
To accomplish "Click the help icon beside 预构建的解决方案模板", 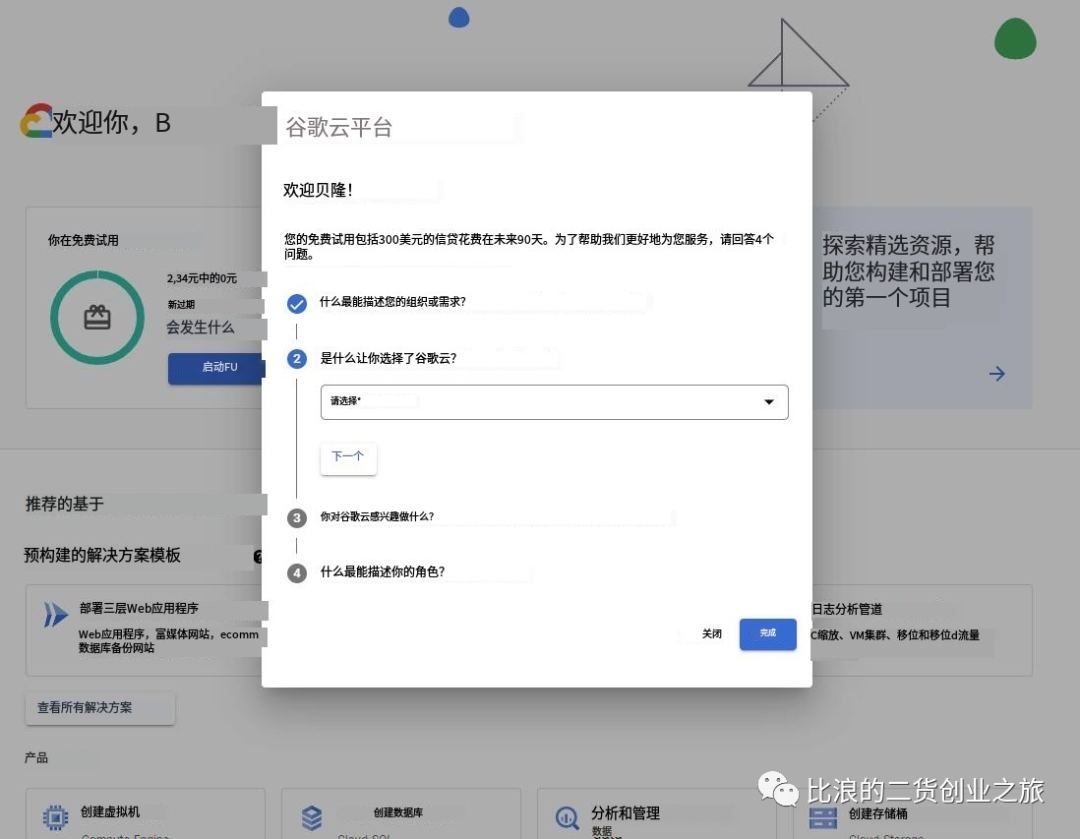I will pos(258,557).
